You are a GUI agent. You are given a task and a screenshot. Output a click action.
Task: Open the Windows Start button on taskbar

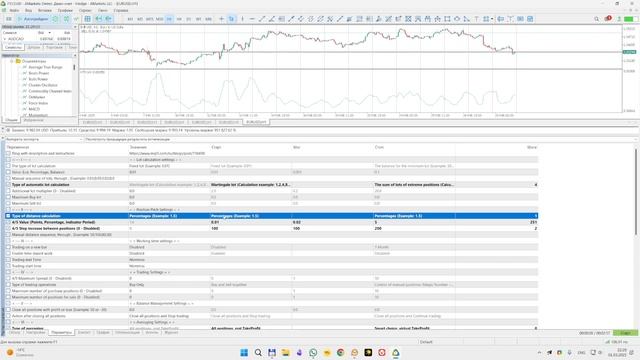coord(244,352)
